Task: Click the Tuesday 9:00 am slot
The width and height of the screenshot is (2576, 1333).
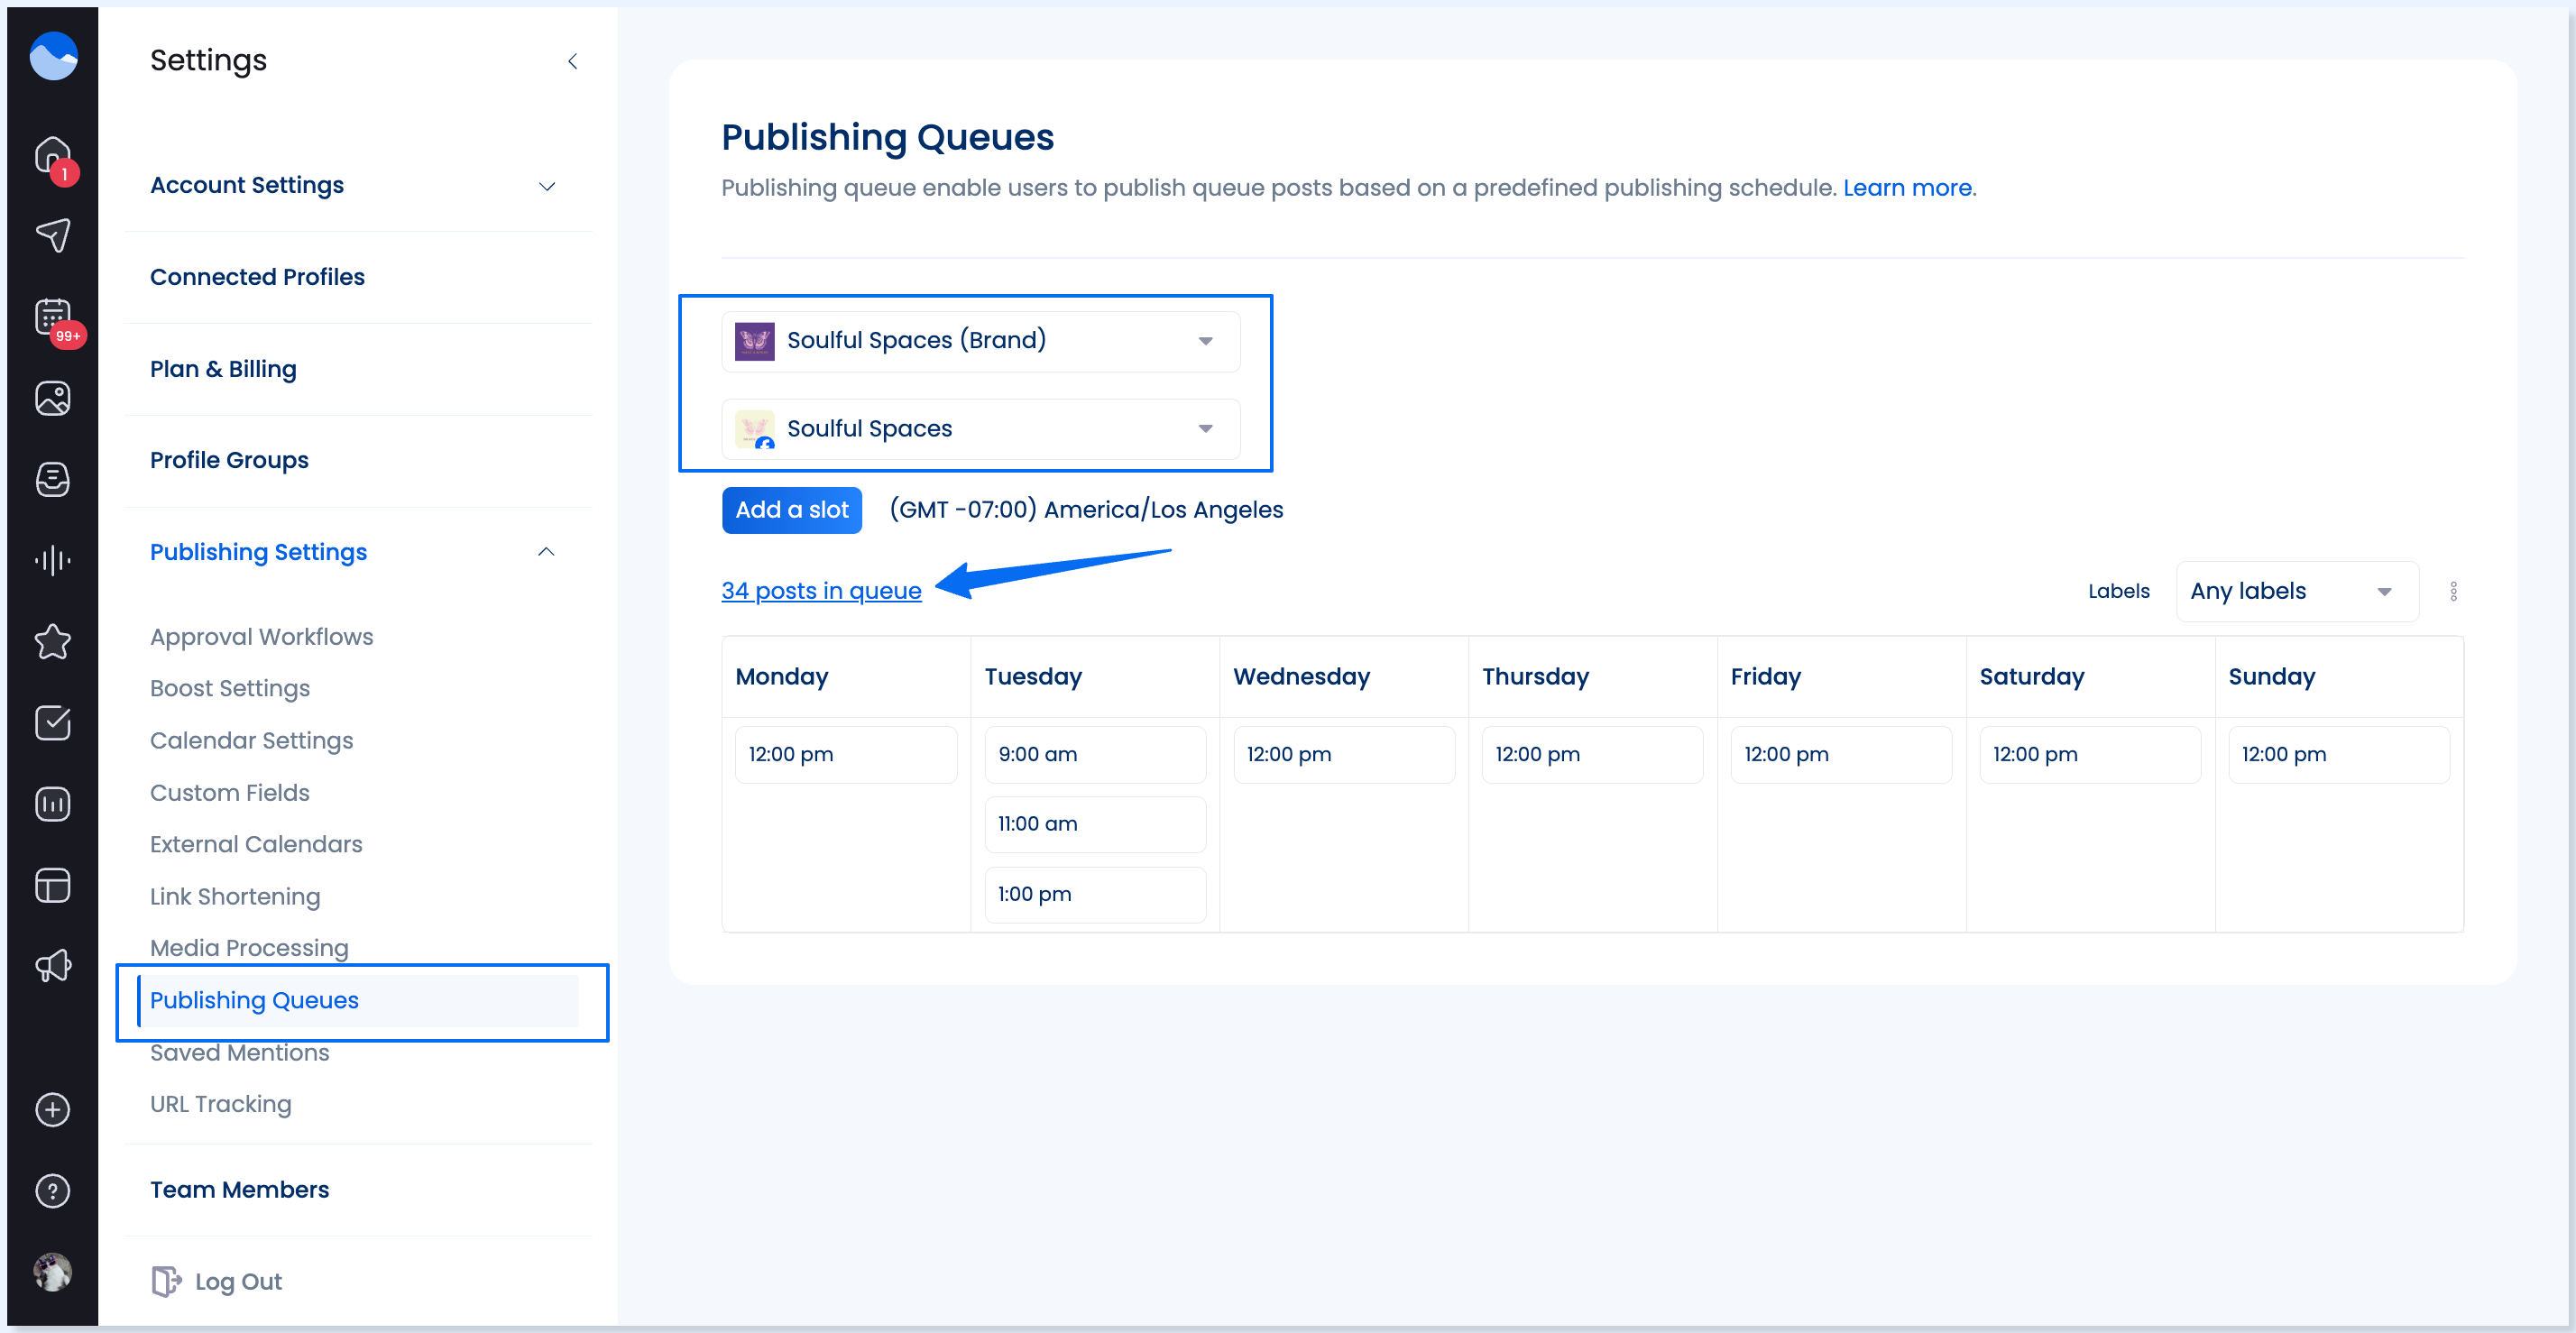Action: pos(1095,754)
